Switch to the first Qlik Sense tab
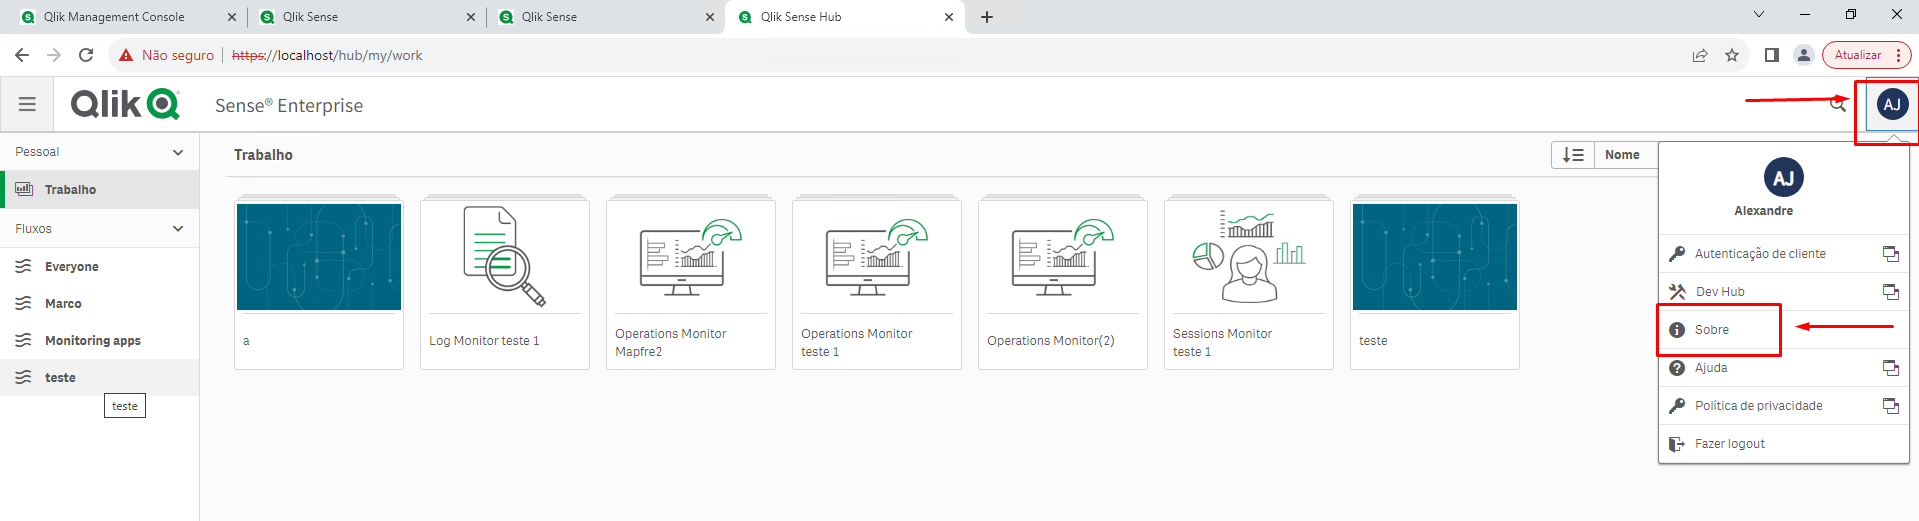Screen dimensions: 1919x521 click(366, 17)
